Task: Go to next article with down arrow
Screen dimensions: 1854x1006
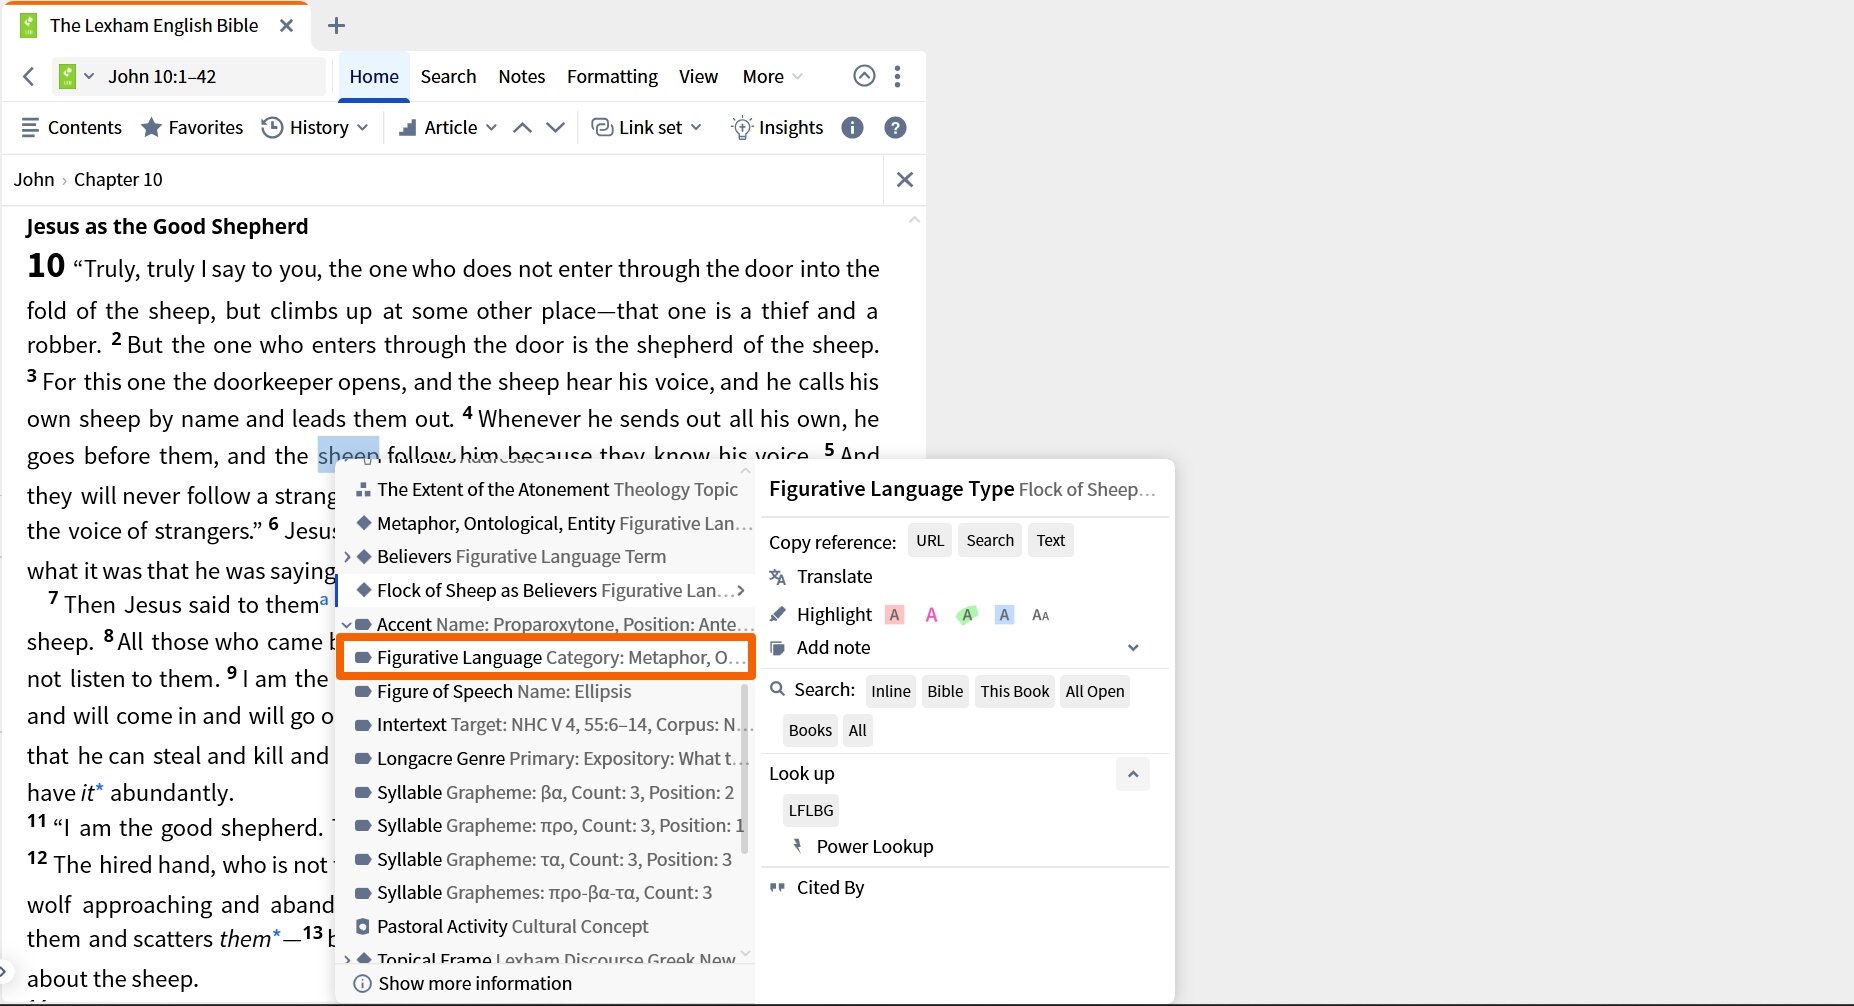Action: [x=555, y=127]
